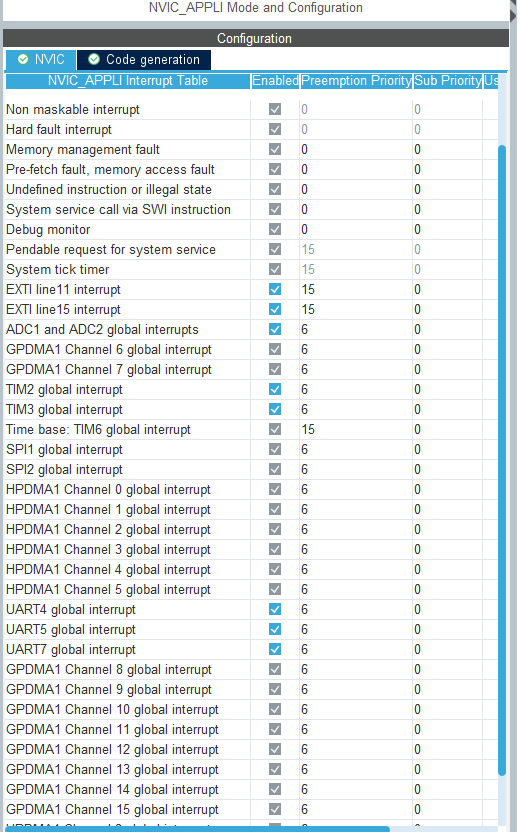
Task: Click green check icon on Code generation tab
Action: click(94, 59)
